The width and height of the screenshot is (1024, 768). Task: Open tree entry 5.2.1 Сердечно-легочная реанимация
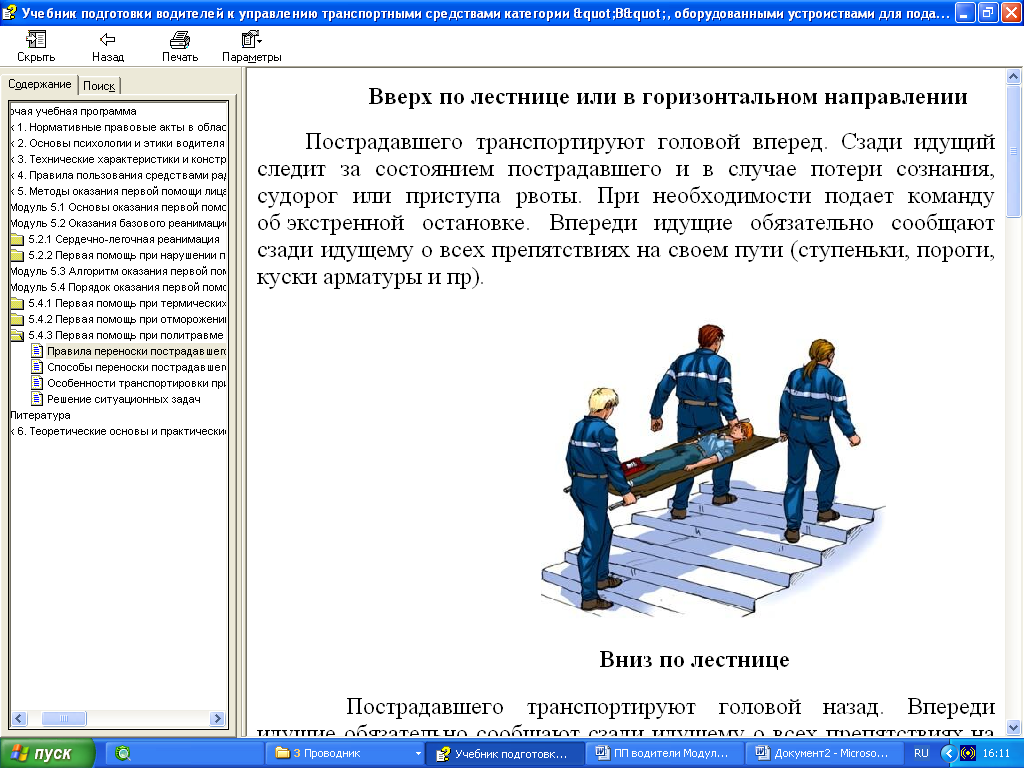[124, 240]
